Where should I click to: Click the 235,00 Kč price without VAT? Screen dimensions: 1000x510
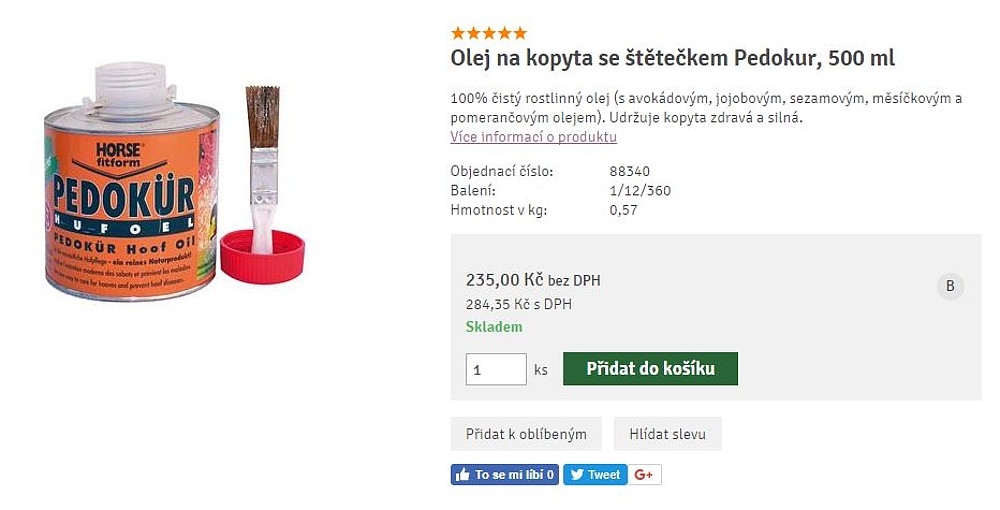point(504,280)
